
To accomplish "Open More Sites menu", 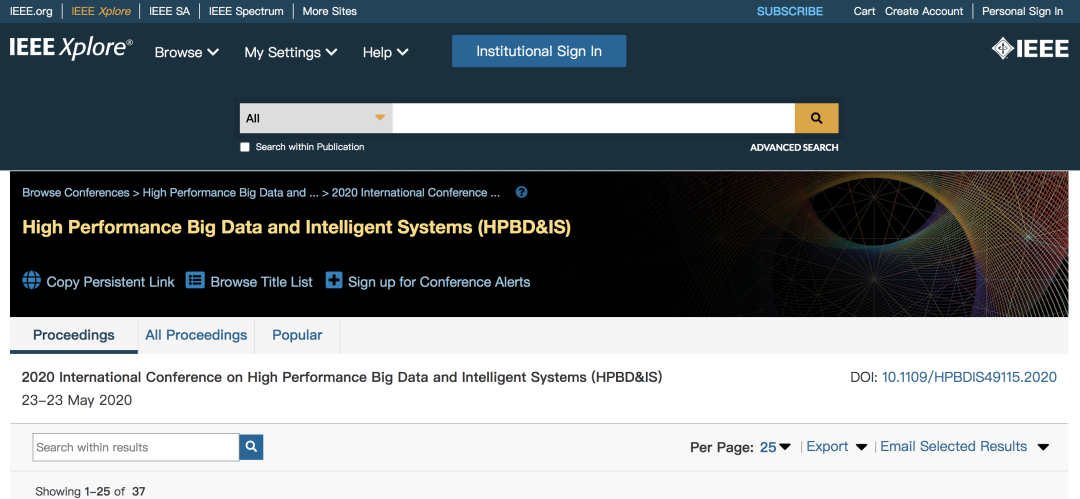I will [x=329, y=11].
